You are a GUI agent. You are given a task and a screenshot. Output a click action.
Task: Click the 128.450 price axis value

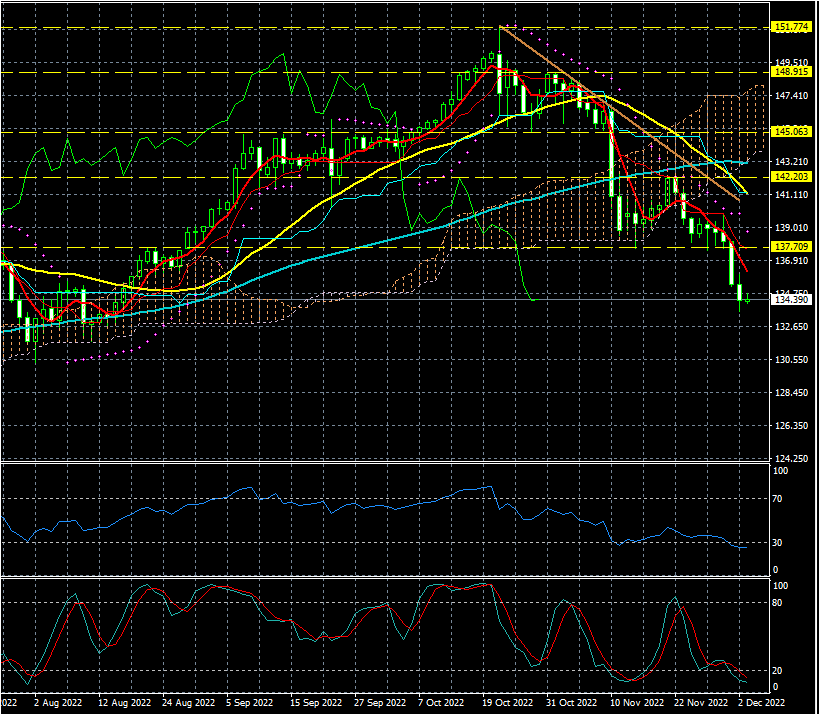792,392
